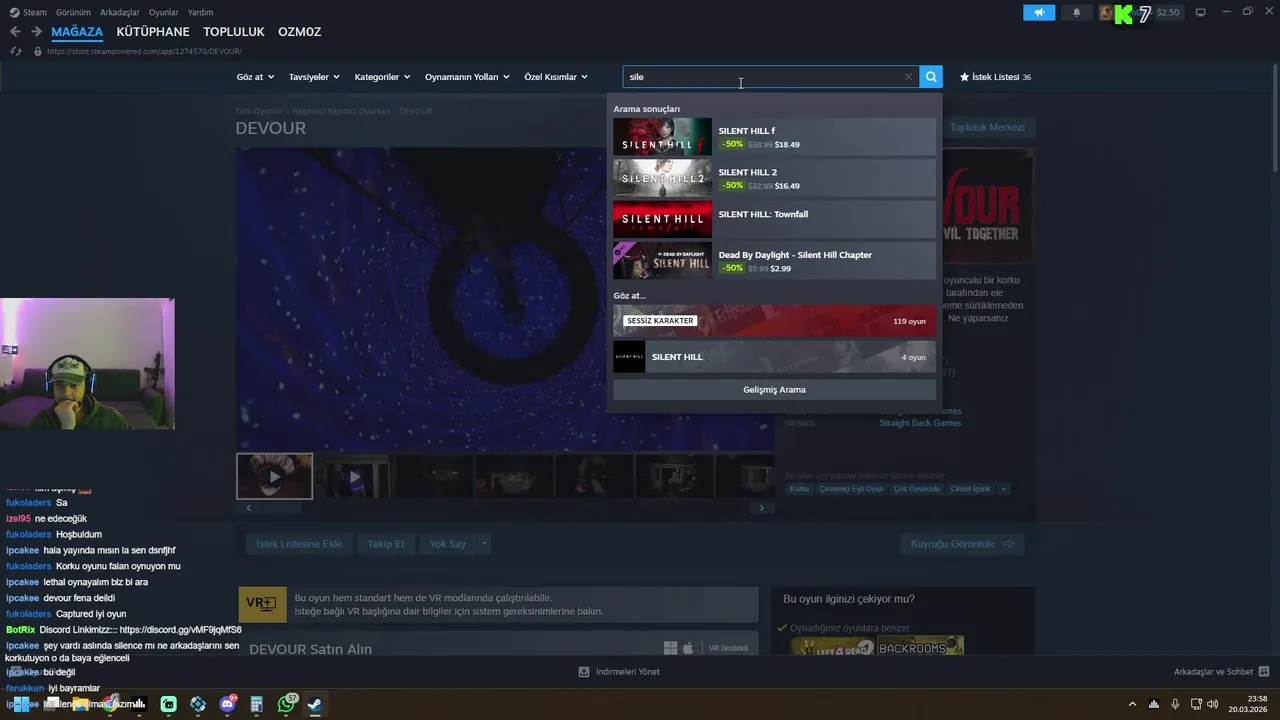Image resolution: width=1280 pixels, height=720 pixels.
Task: Click the page vertical scrollbar
Action: pos(1275,120)
